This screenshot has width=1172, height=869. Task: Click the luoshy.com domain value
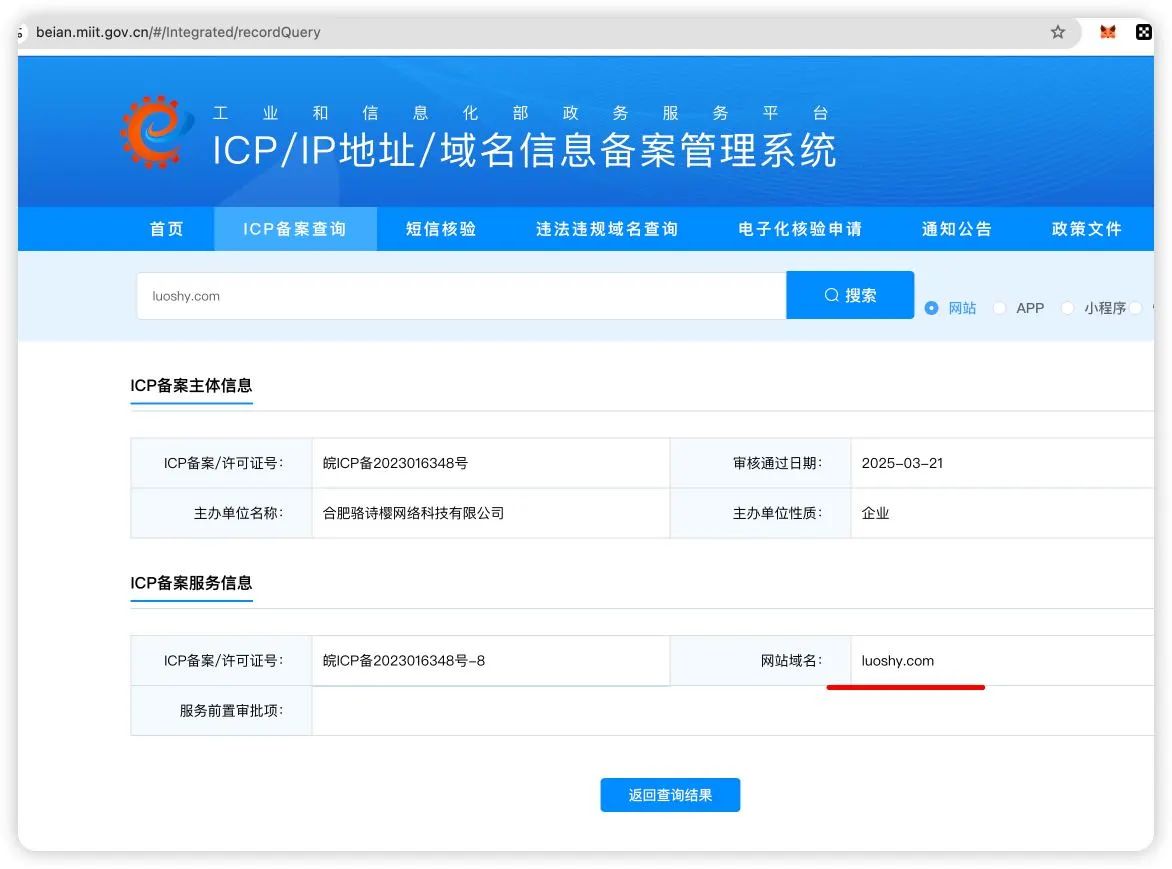pos(898,661)
